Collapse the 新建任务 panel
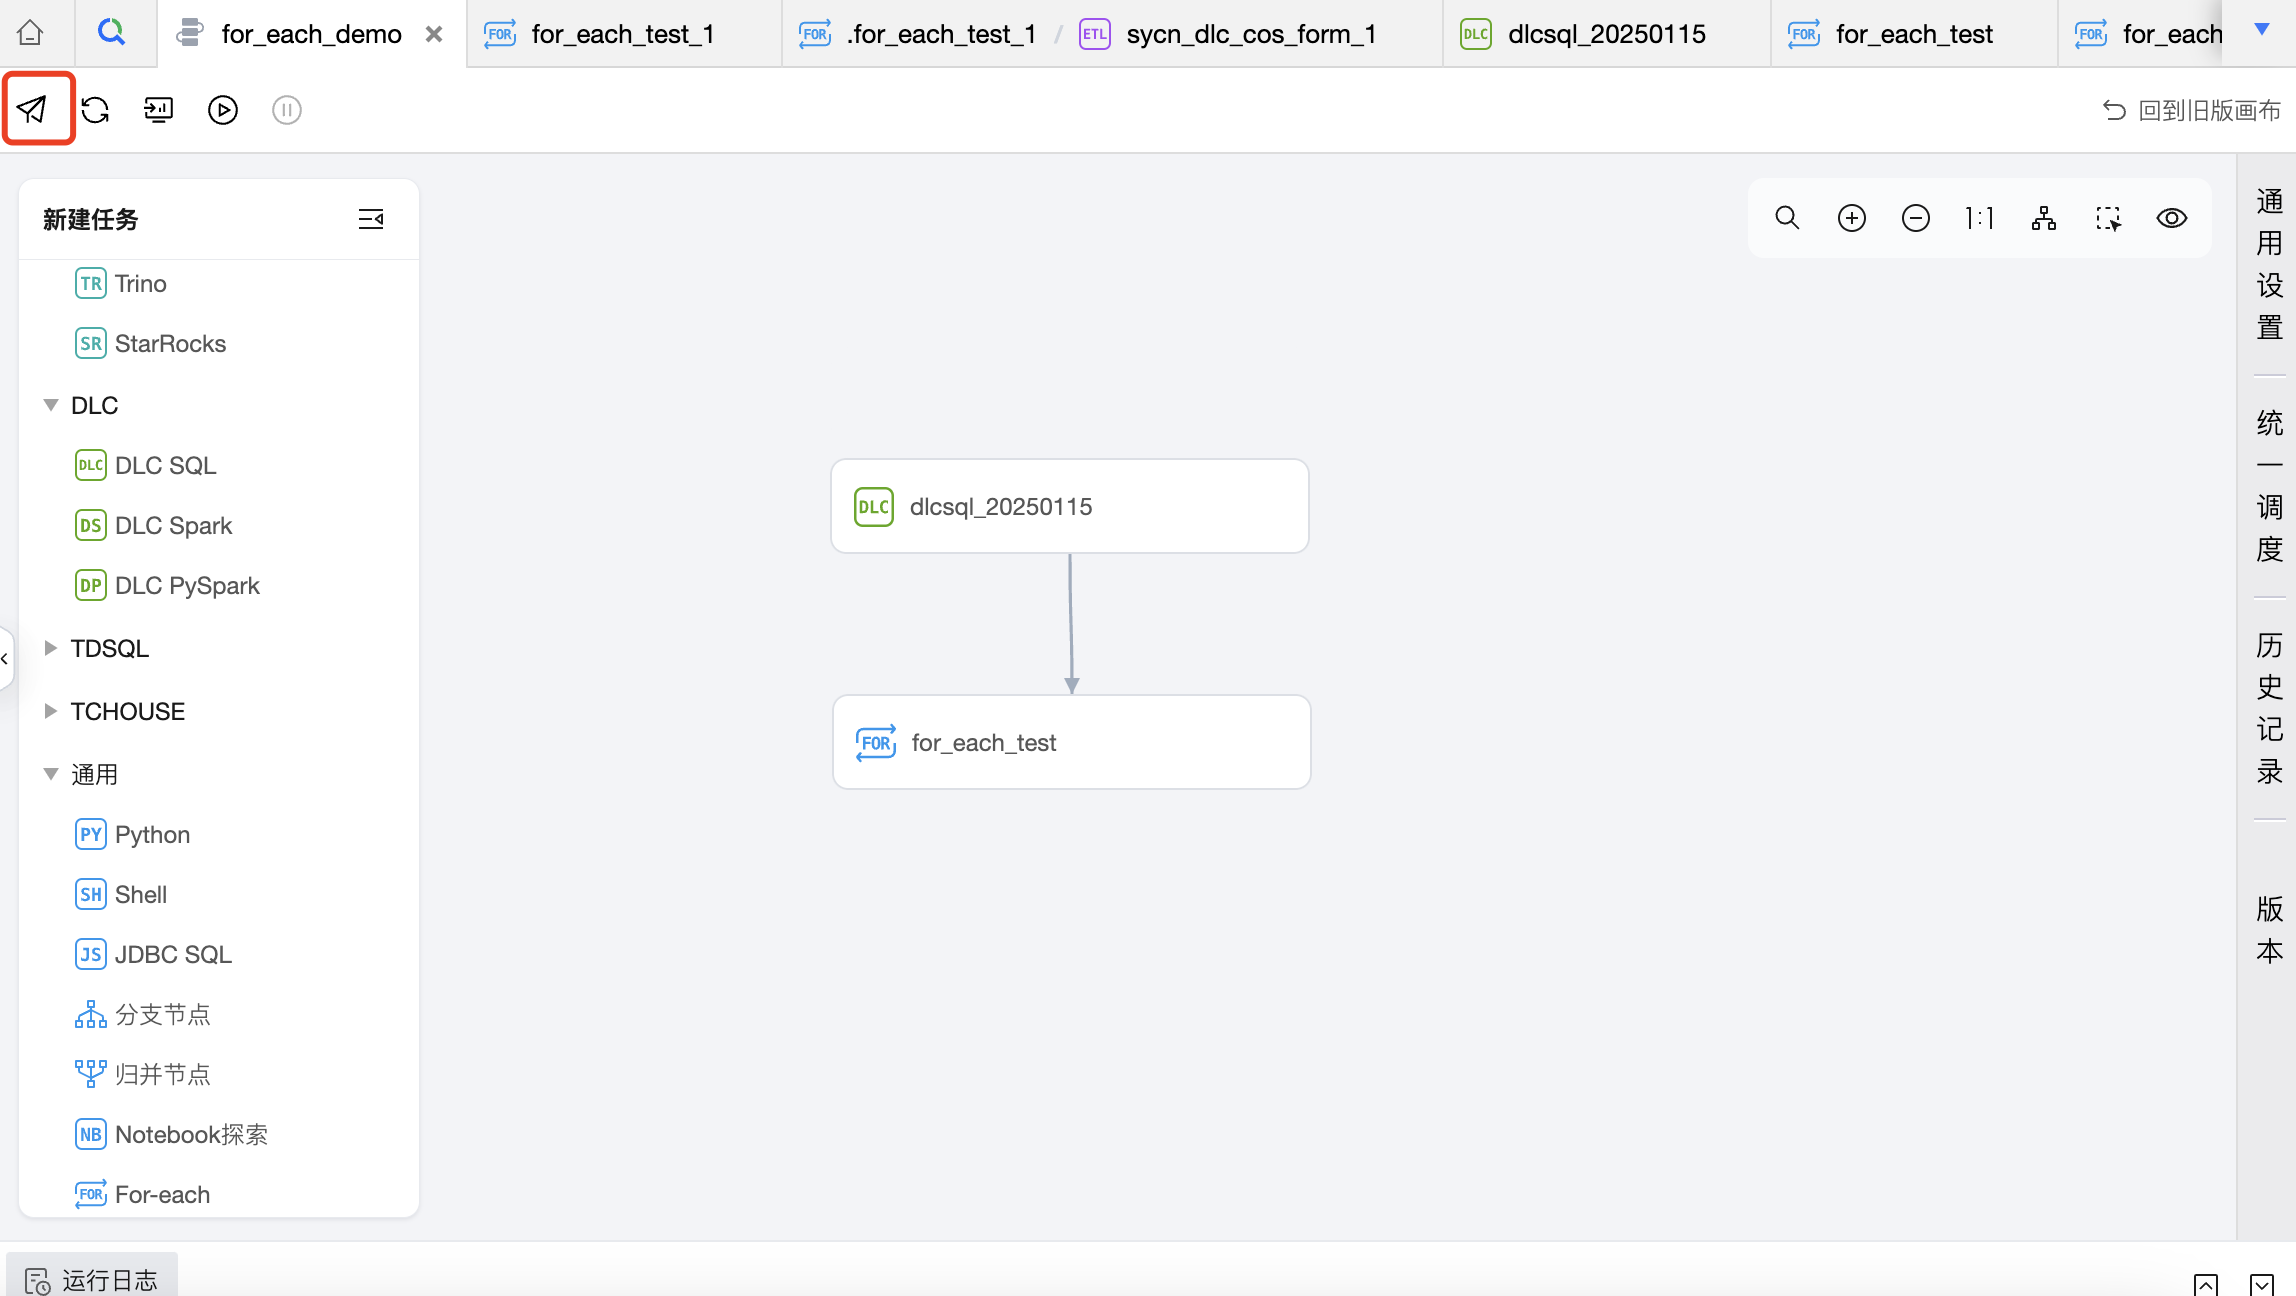2296x1296 pixels. tap(371, 219)
